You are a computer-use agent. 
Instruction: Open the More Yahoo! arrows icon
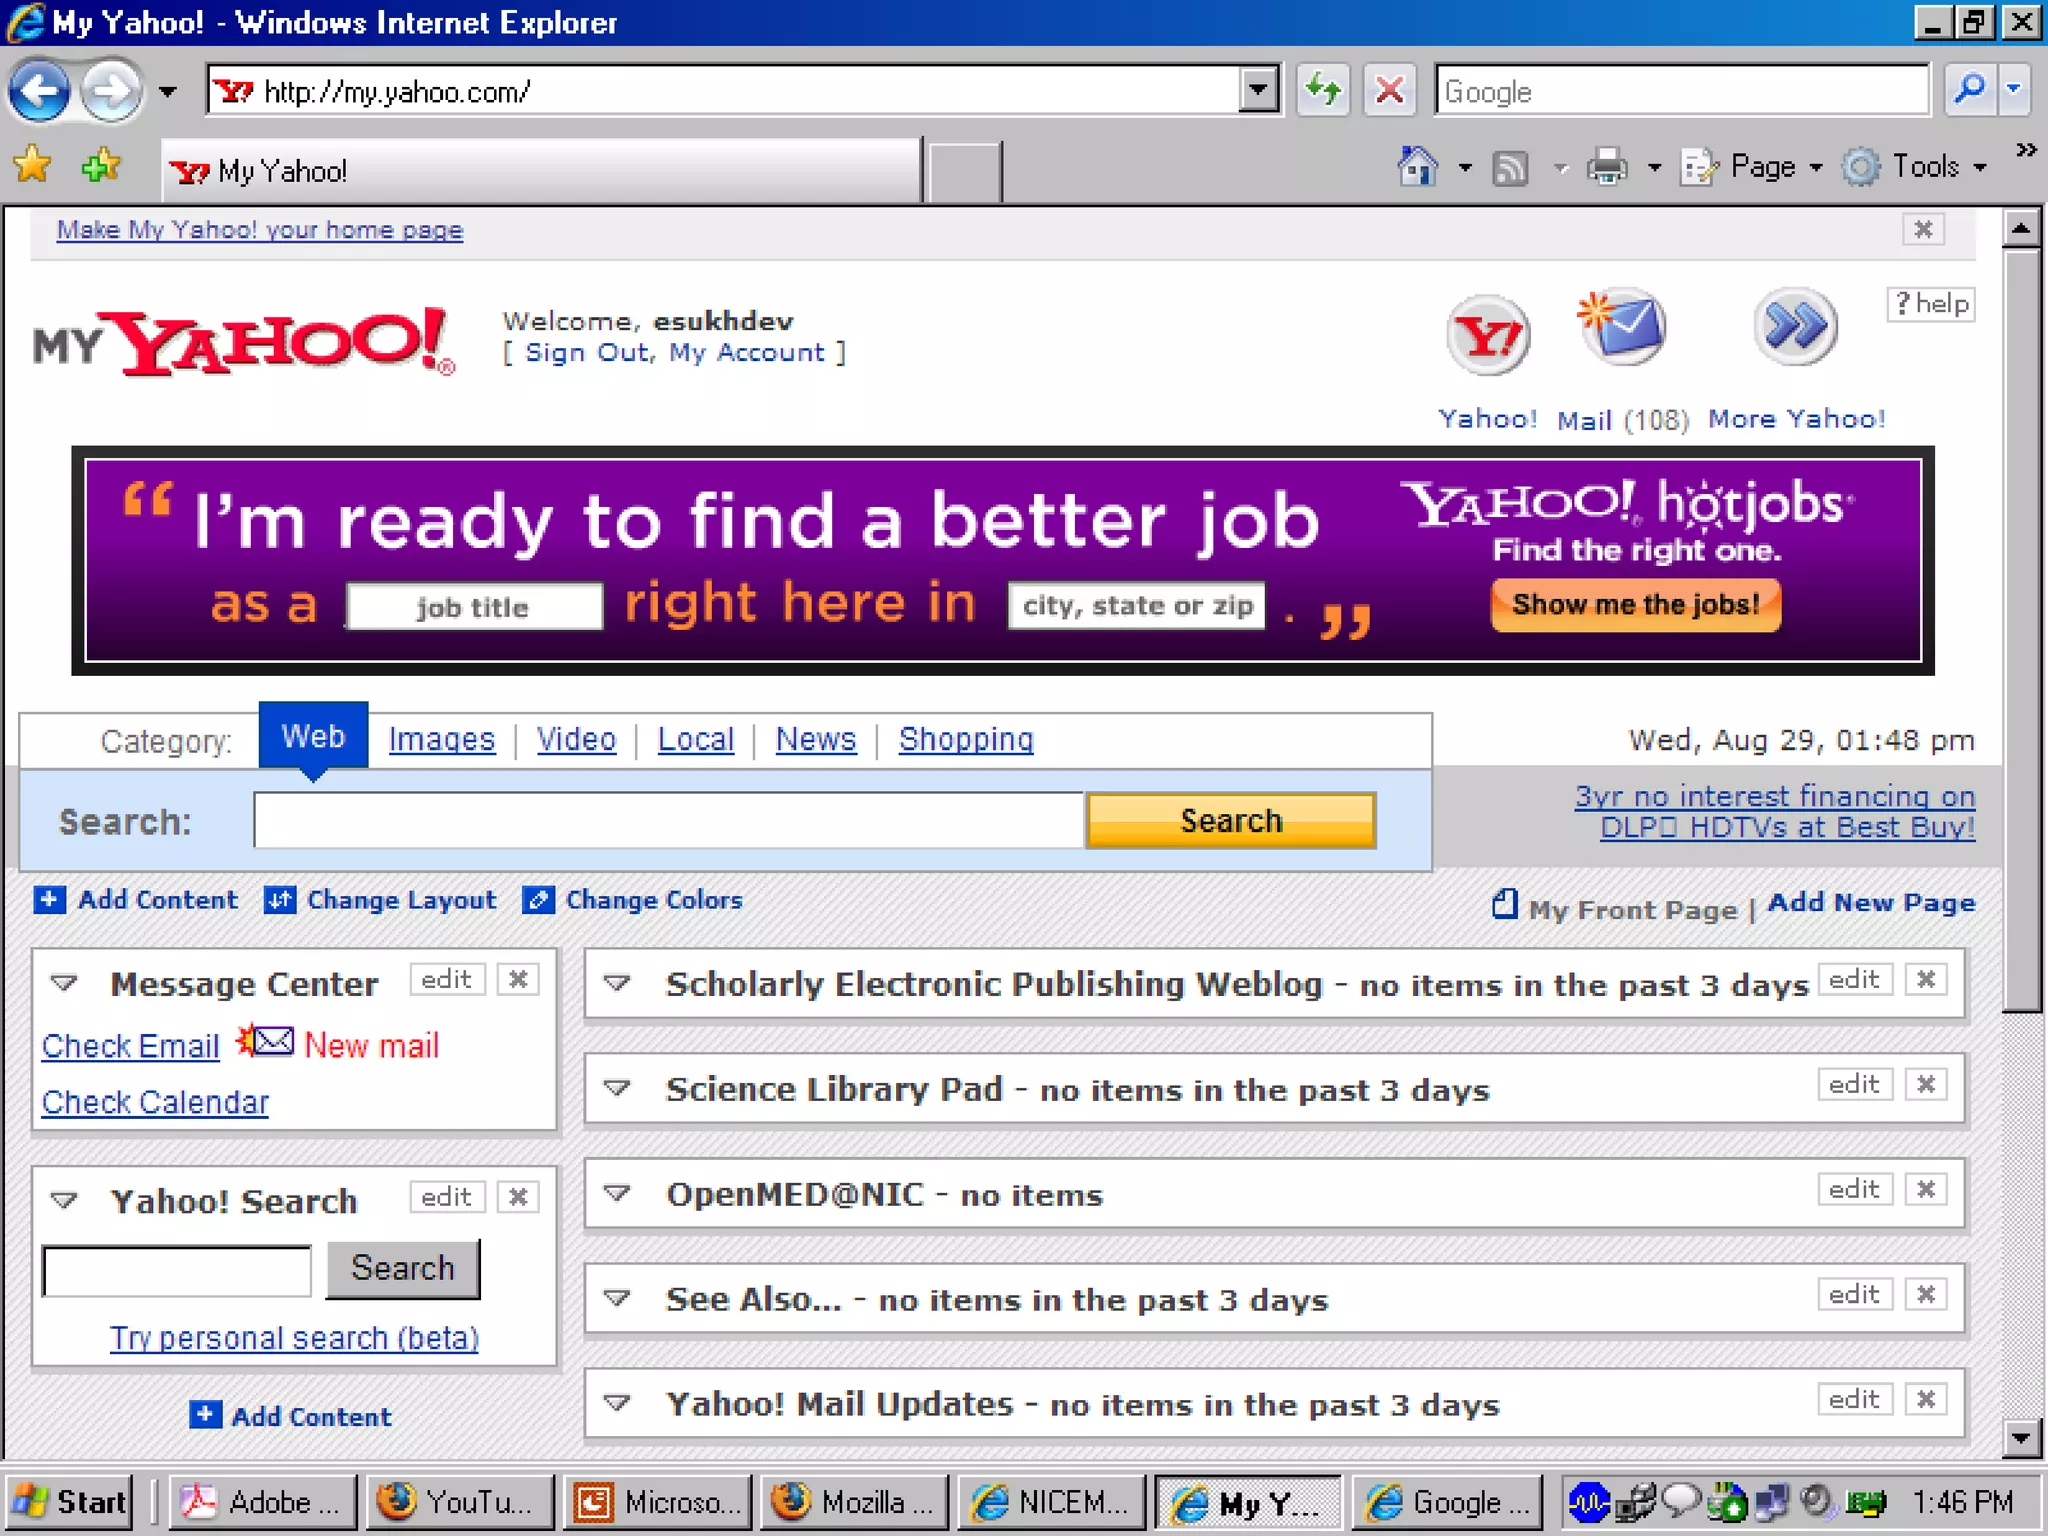(x=1795, y=327)
